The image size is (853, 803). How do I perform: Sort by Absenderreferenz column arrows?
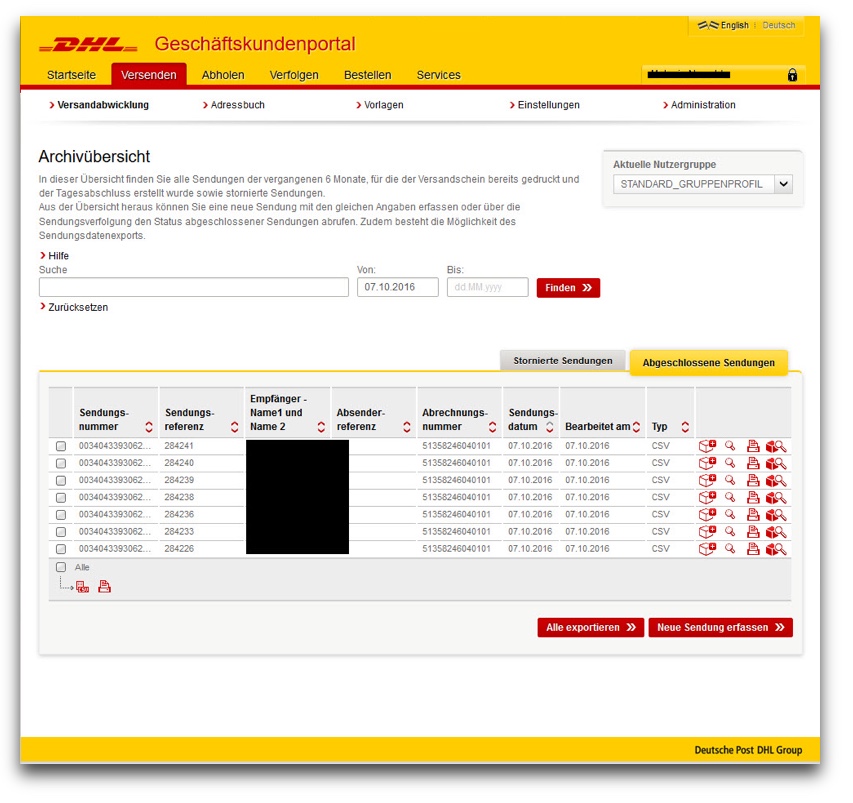(406, 427)
